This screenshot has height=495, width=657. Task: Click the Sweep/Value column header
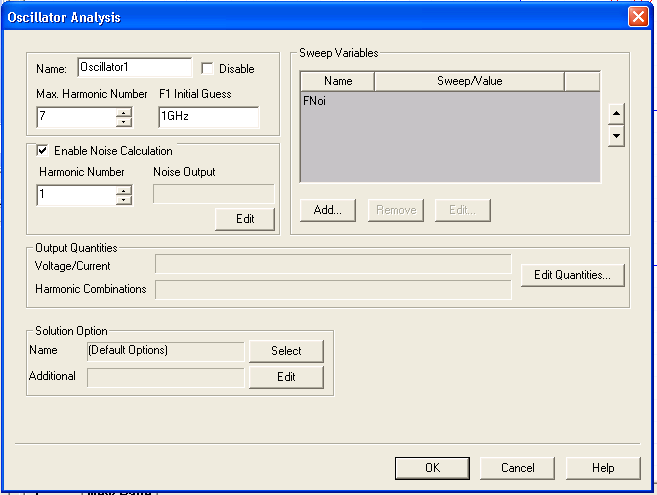coord(469,81)
